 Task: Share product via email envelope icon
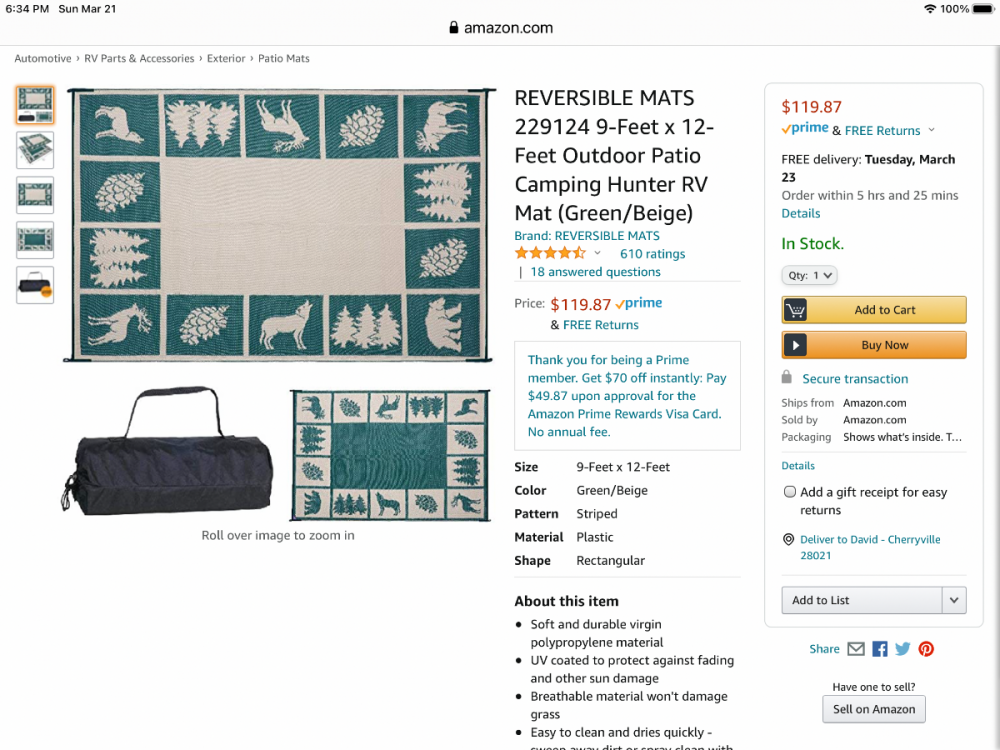(856, 649)
